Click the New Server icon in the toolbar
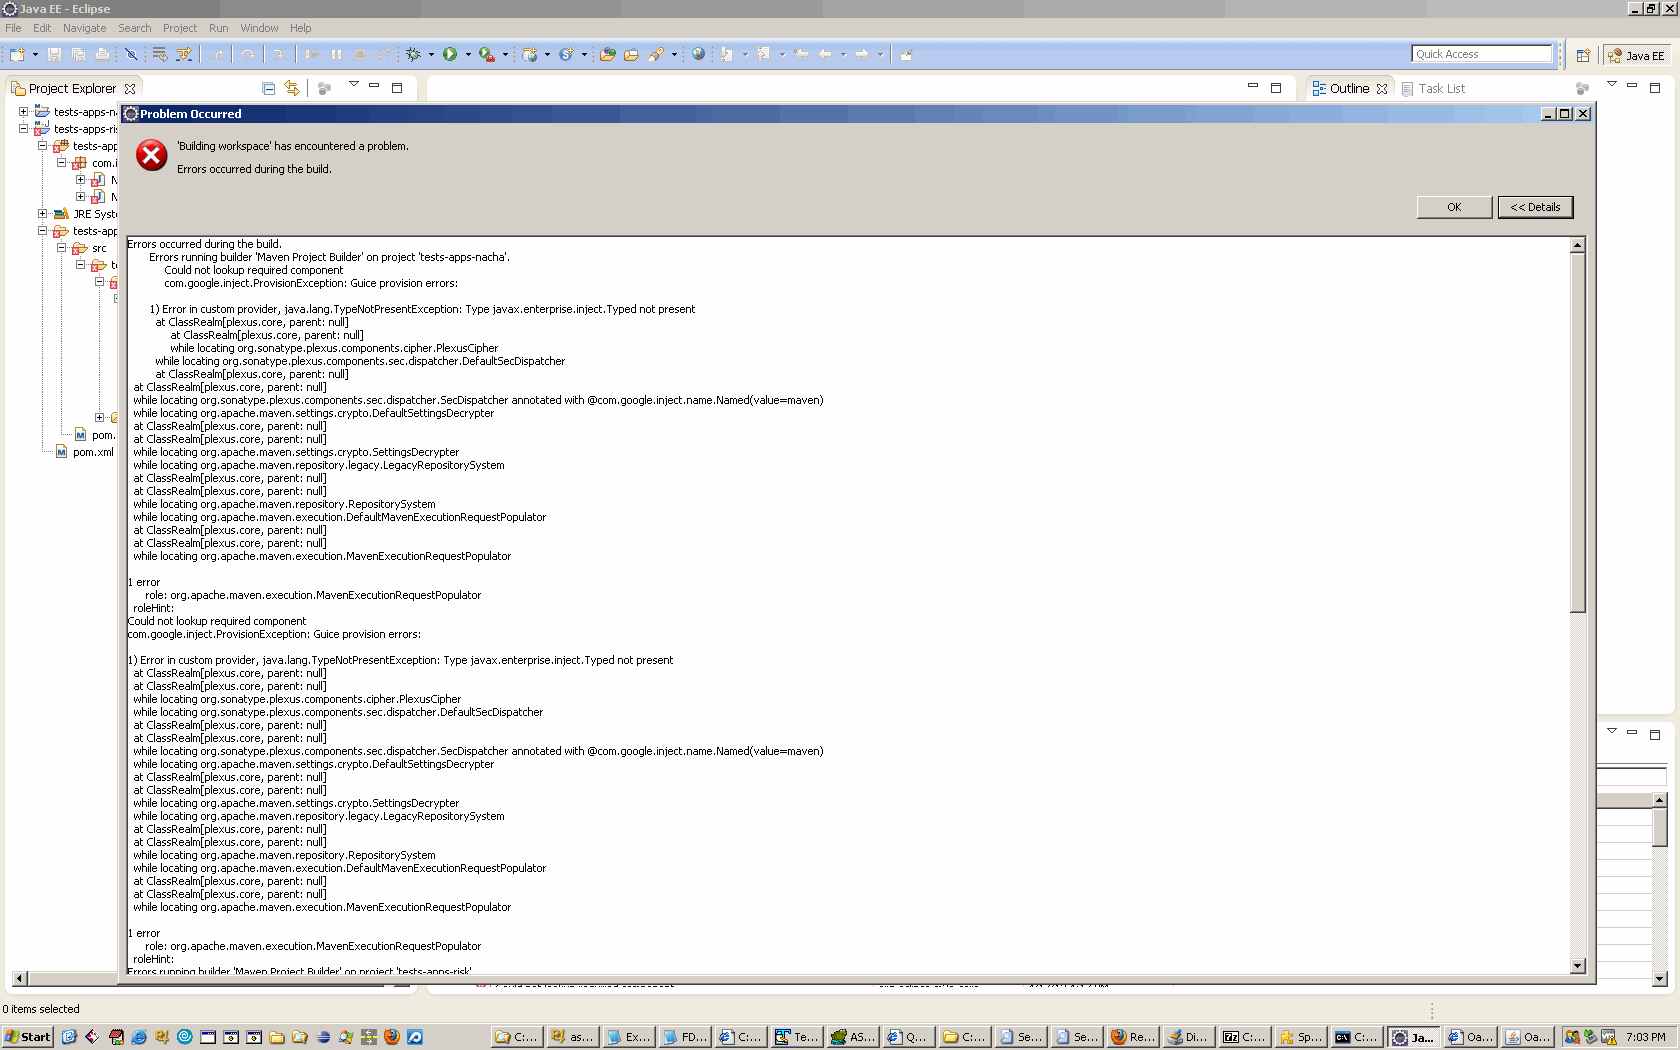The image size is (1680, 1050). click(x=530, y=55)
